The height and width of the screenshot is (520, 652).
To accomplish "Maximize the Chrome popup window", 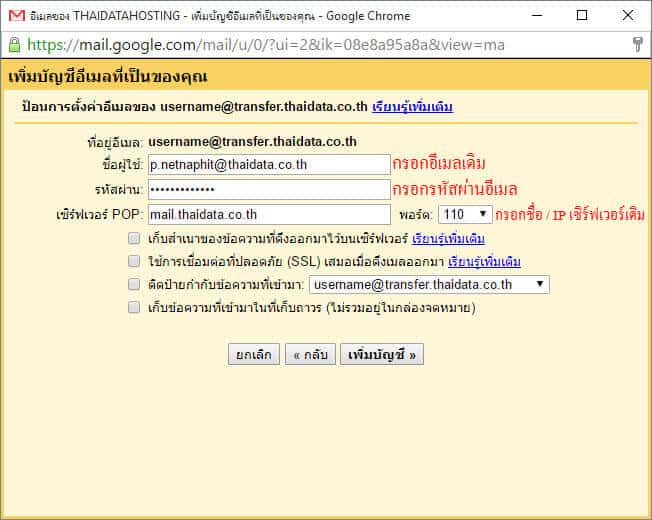I will [x=582, y=16].
